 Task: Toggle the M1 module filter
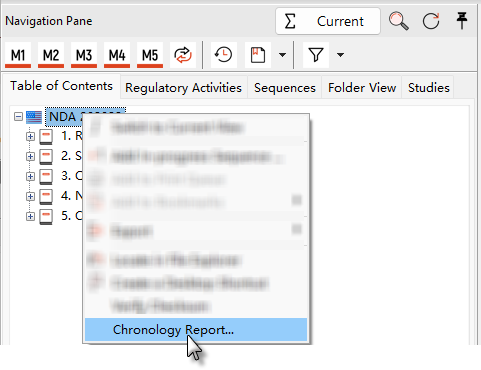(18, 55)
